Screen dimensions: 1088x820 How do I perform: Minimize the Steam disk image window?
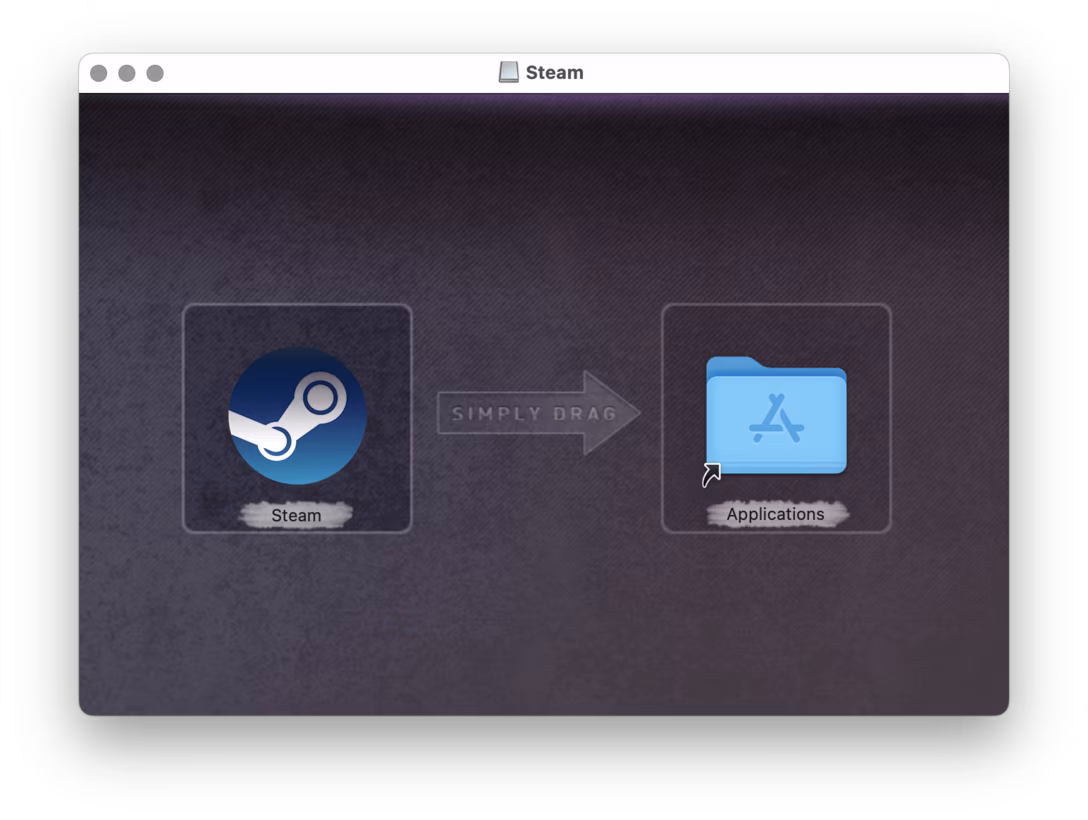click(127, 73)
